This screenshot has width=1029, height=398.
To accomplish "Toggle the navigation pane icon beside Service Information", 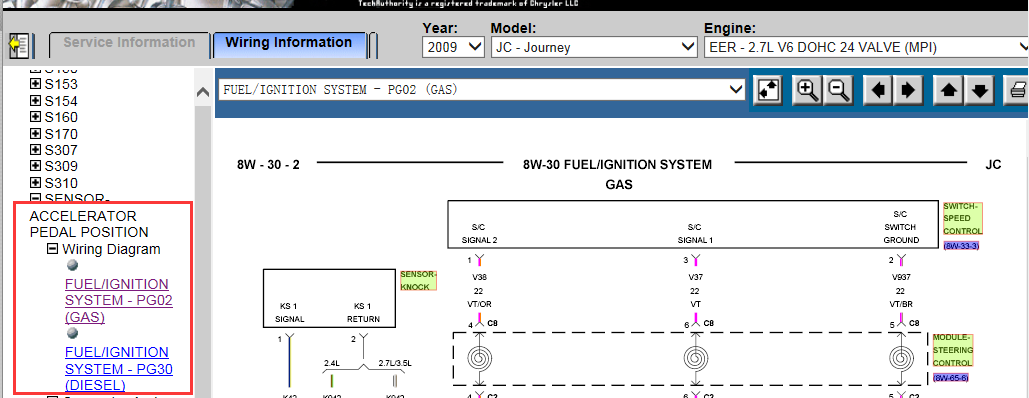I will pyautogui.click(x=18, y=45).
